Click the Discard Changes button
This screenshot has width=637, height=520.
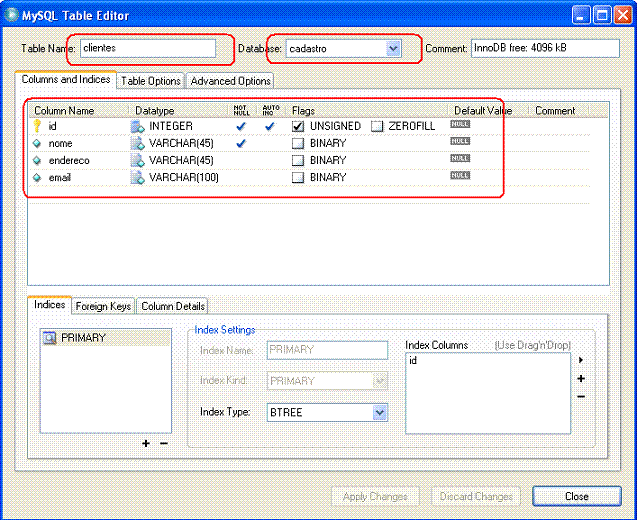pyautogui.click(x=476, y=496)
